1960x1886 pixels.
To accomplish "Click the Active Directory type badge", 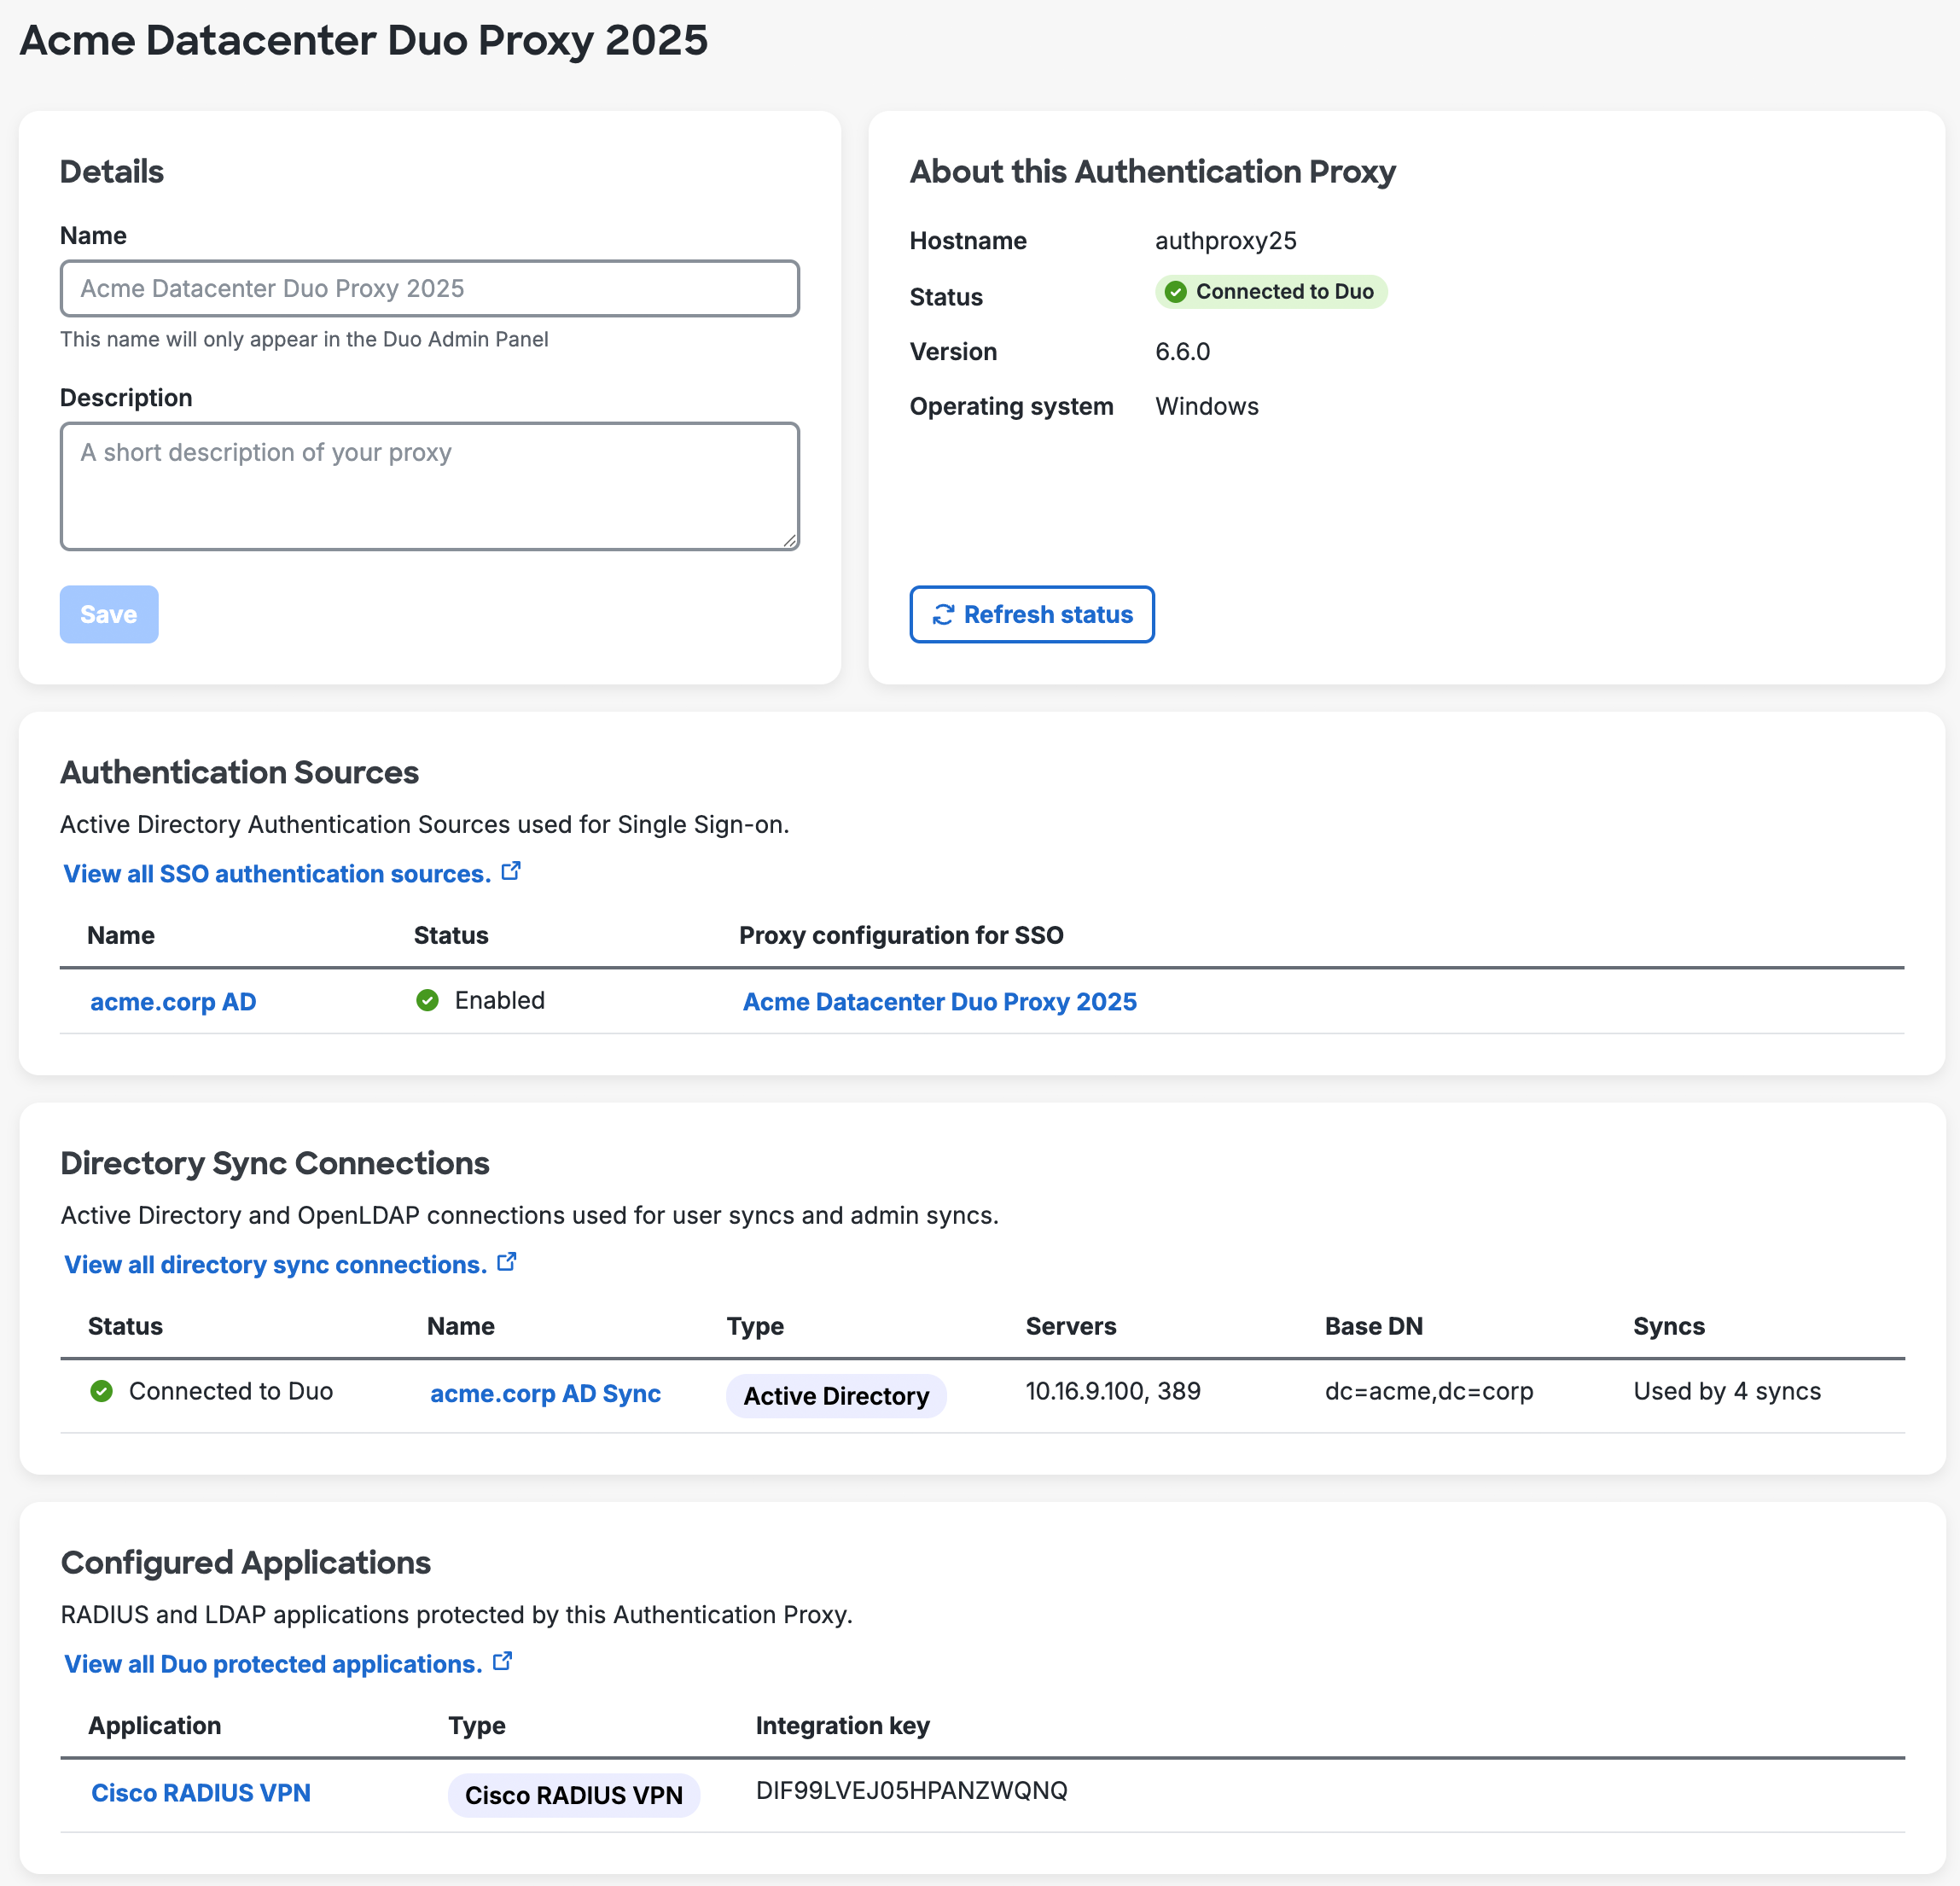I will (835, 1395).
